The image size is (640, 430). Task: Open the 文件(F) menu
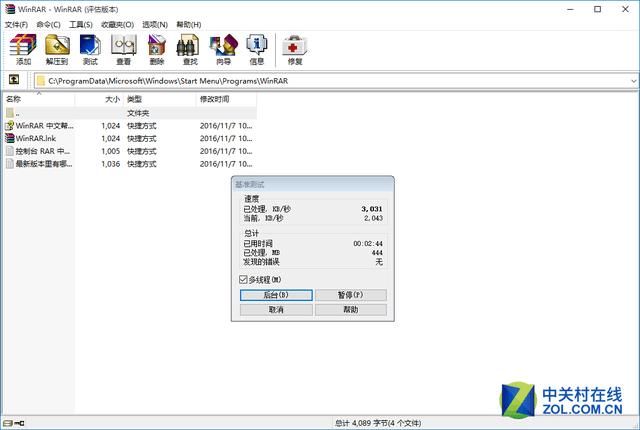click(x=16, y=24)
